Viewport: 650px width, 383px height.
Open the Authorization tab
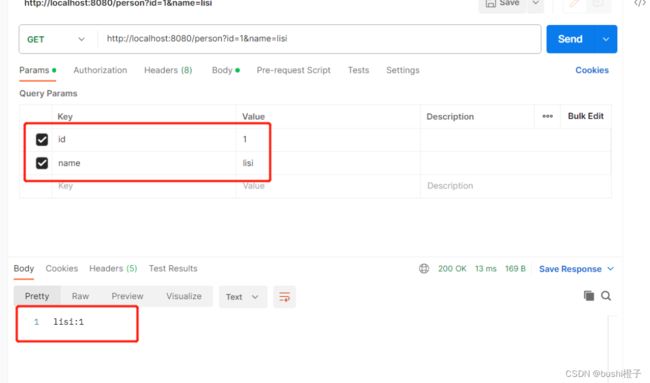click(100, 70)
